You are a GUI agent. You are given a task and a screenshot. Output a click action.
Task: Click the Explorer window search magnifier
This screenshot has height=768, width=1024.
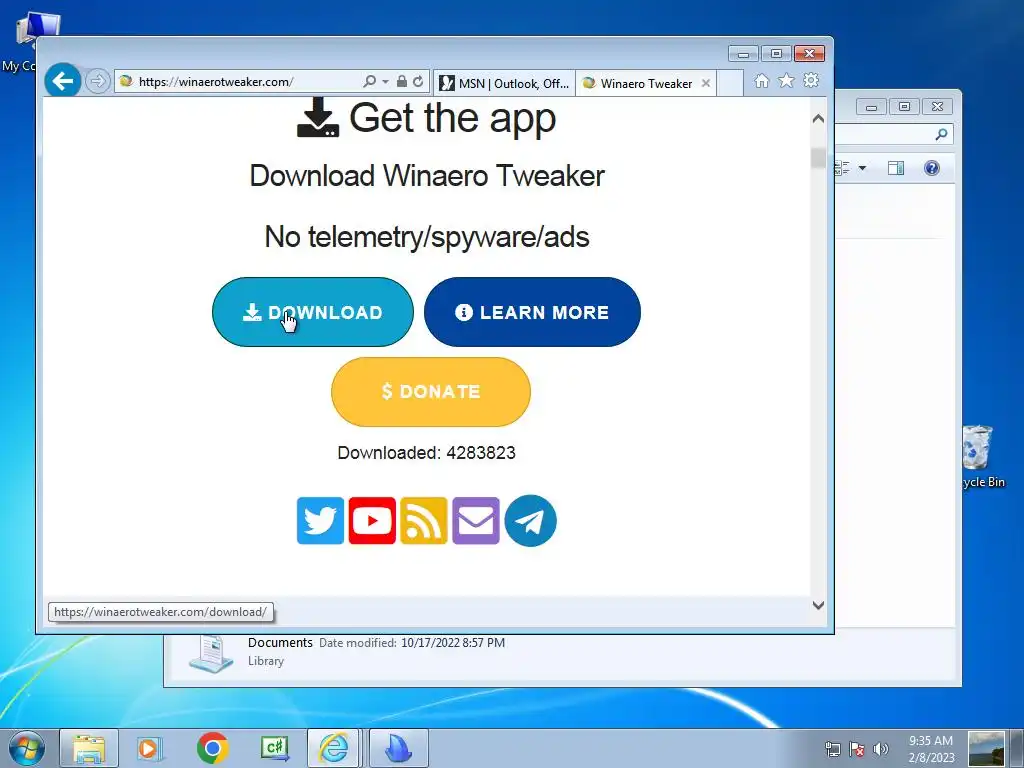click(941, 135)
